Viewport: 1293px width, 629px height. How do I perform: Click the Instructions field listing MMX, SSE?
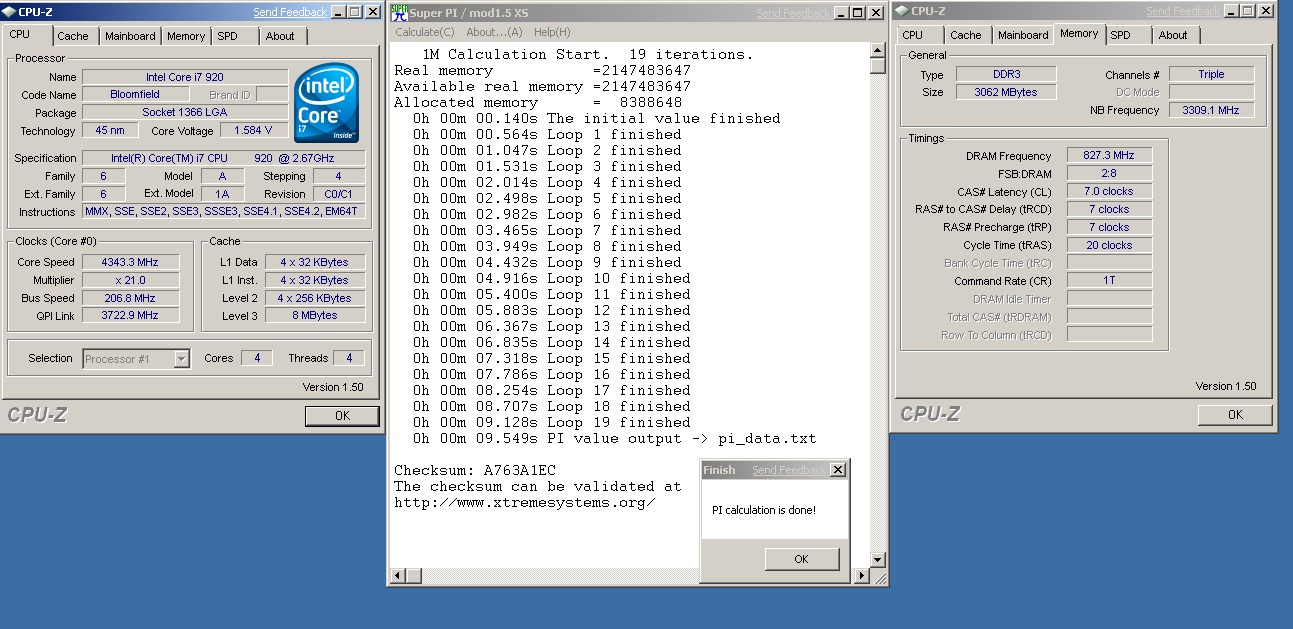tap(224, 212)
